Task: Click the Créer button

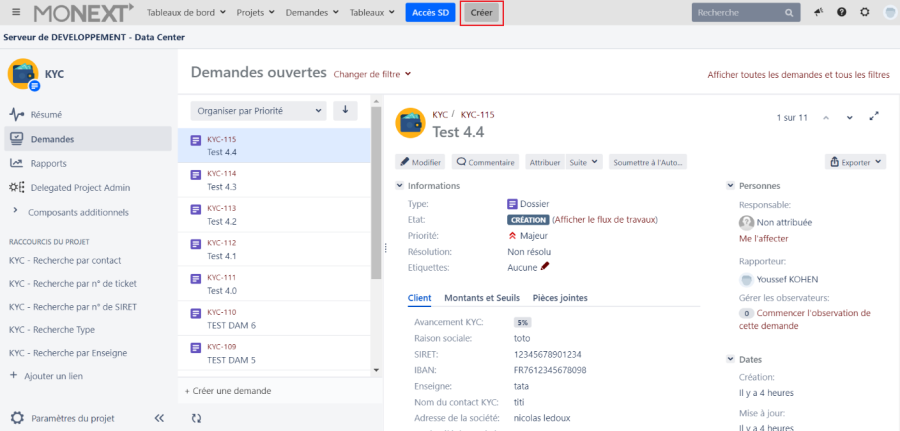Action: point(481,13)
